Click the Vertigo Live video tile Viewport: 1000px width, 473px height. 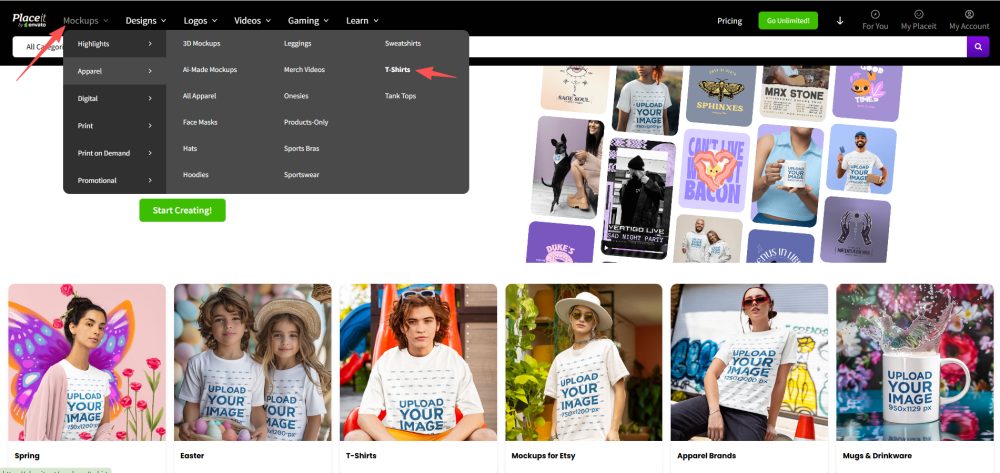point(638,198)
